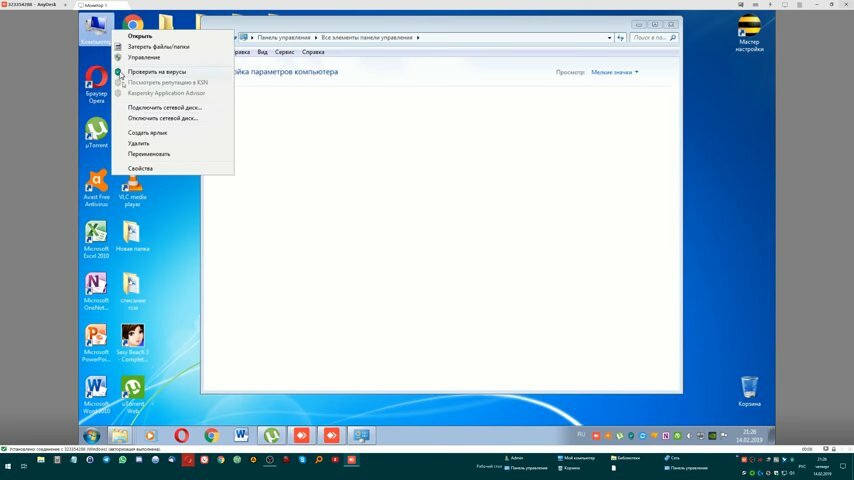Open Мастер настройки Beeline icon
The width and height of the screenshot is (854, 480).
[749, 33]
